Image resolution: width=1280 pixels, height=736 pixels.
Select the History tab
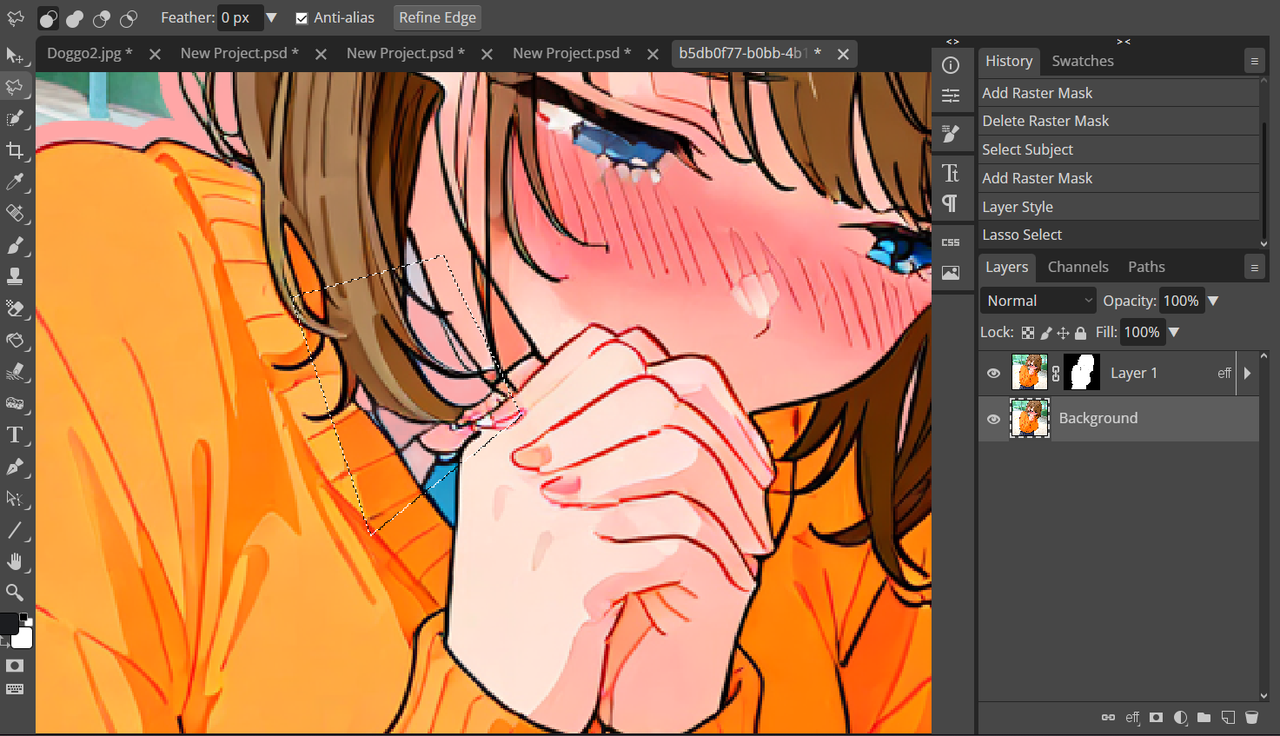[x=1009, y=61]
